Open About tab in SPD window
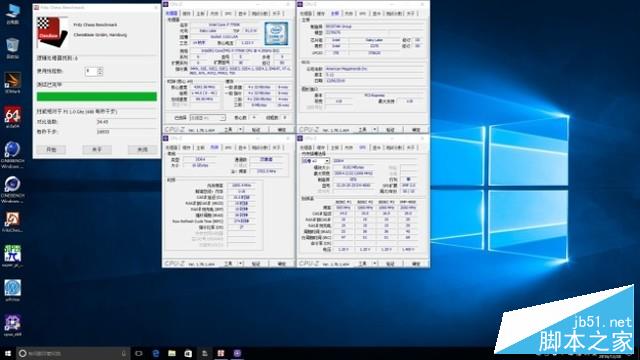Viewport: 640px width, 360px height. click(x=411, y=147)
